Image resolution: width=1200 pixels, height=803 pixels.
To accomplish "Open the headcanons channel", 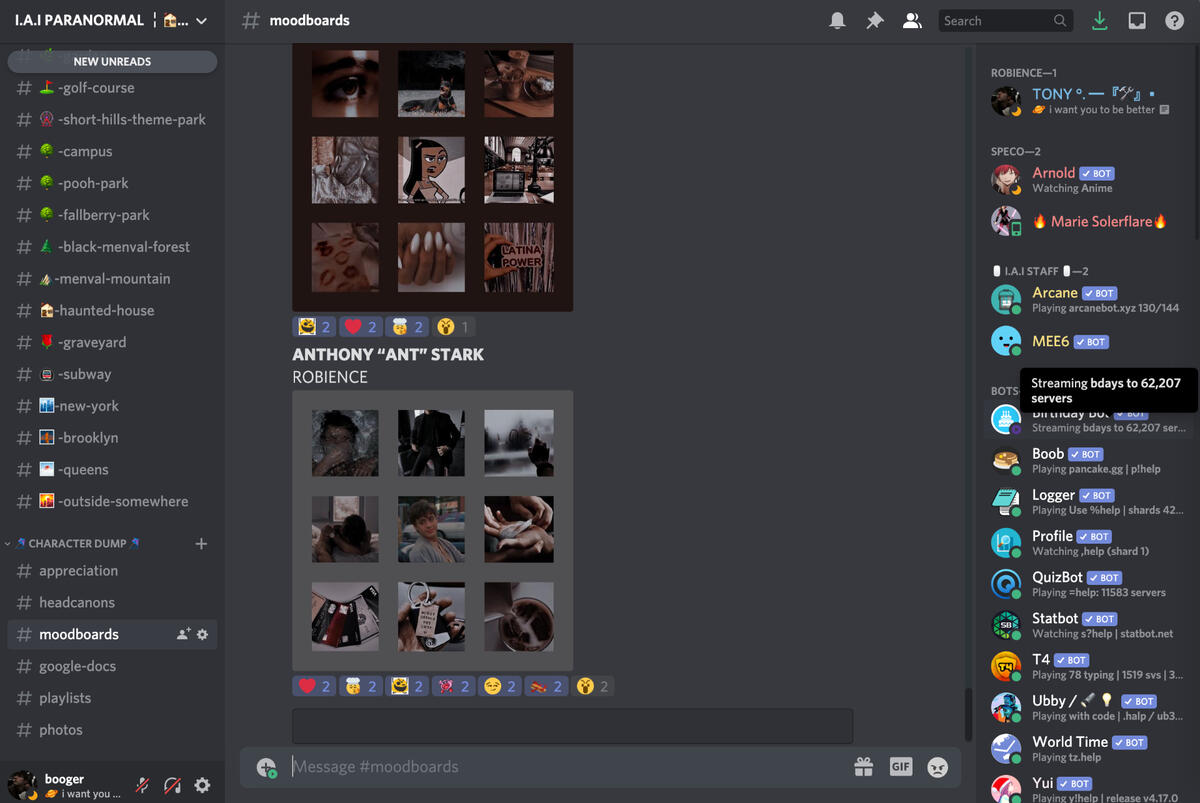I will coord(77,602).
